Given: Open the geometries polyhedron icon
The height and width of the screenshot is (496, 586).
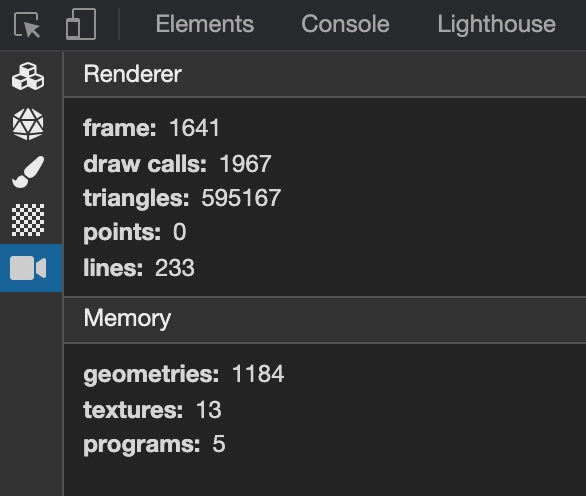Looking at the screenshot, I should (x=28, y=124).
